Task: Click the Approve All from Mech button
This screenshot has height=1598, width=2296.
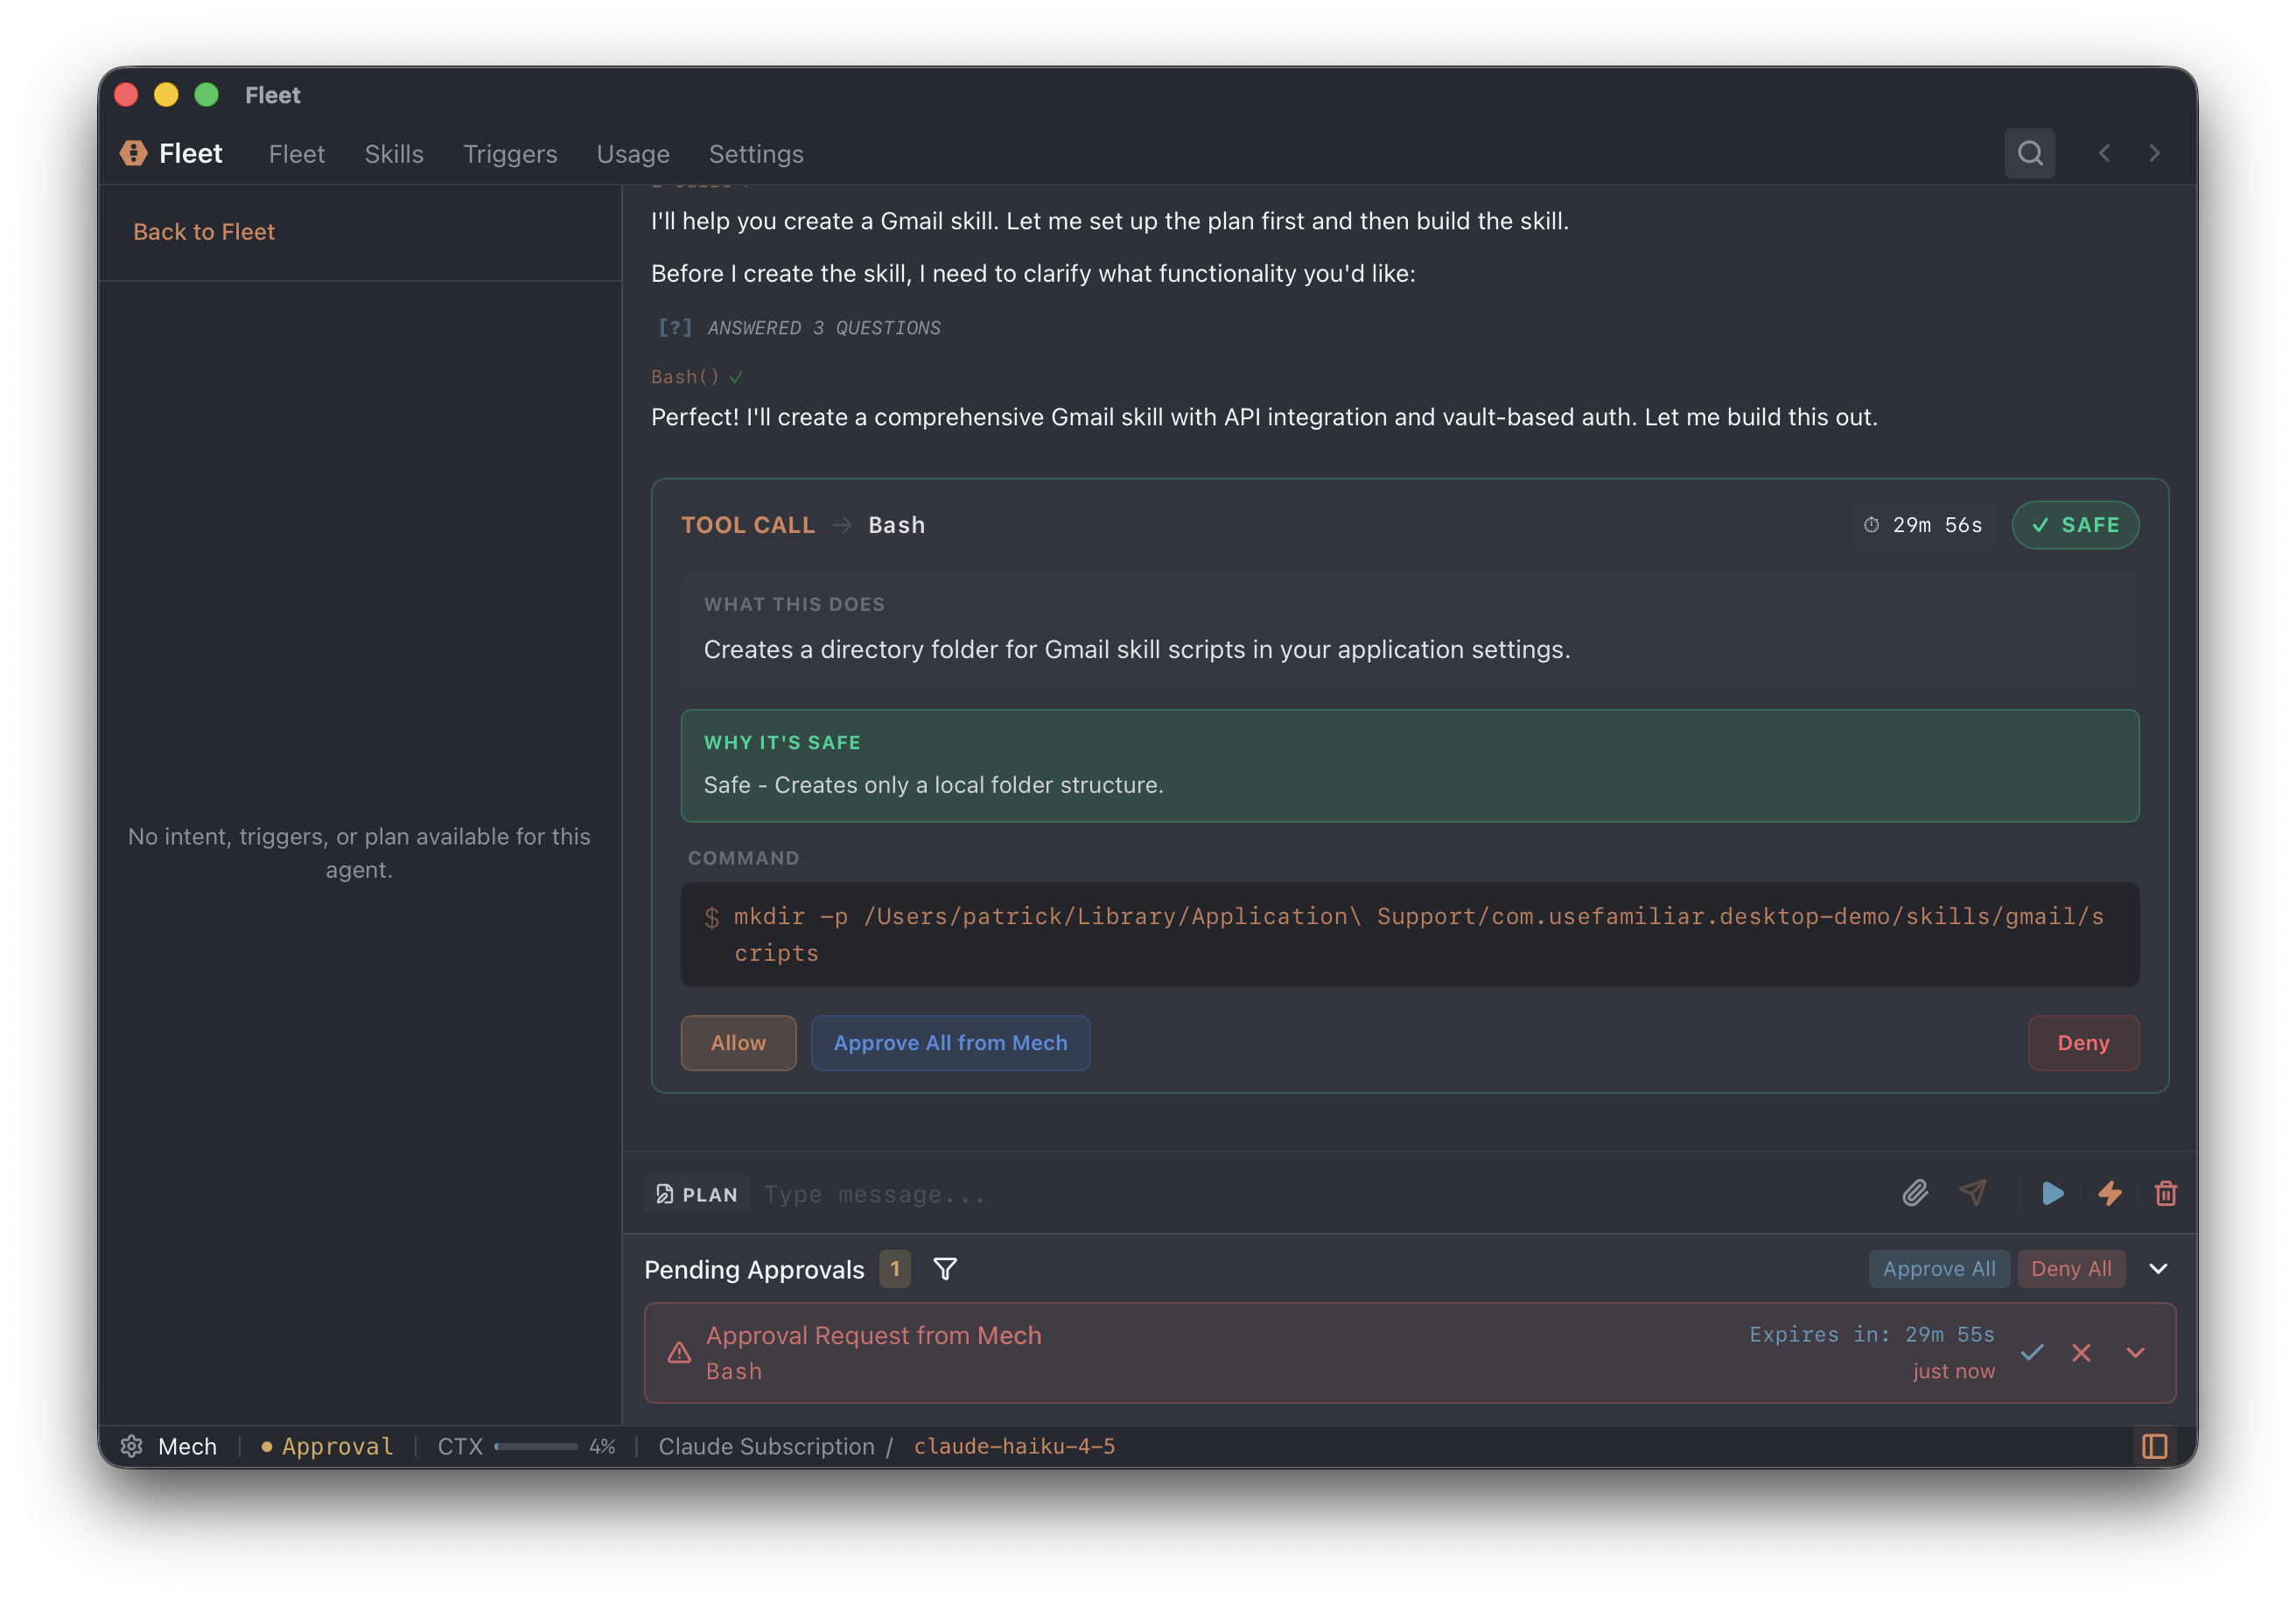Action: pyautogui.click(x=950, y=1043)
